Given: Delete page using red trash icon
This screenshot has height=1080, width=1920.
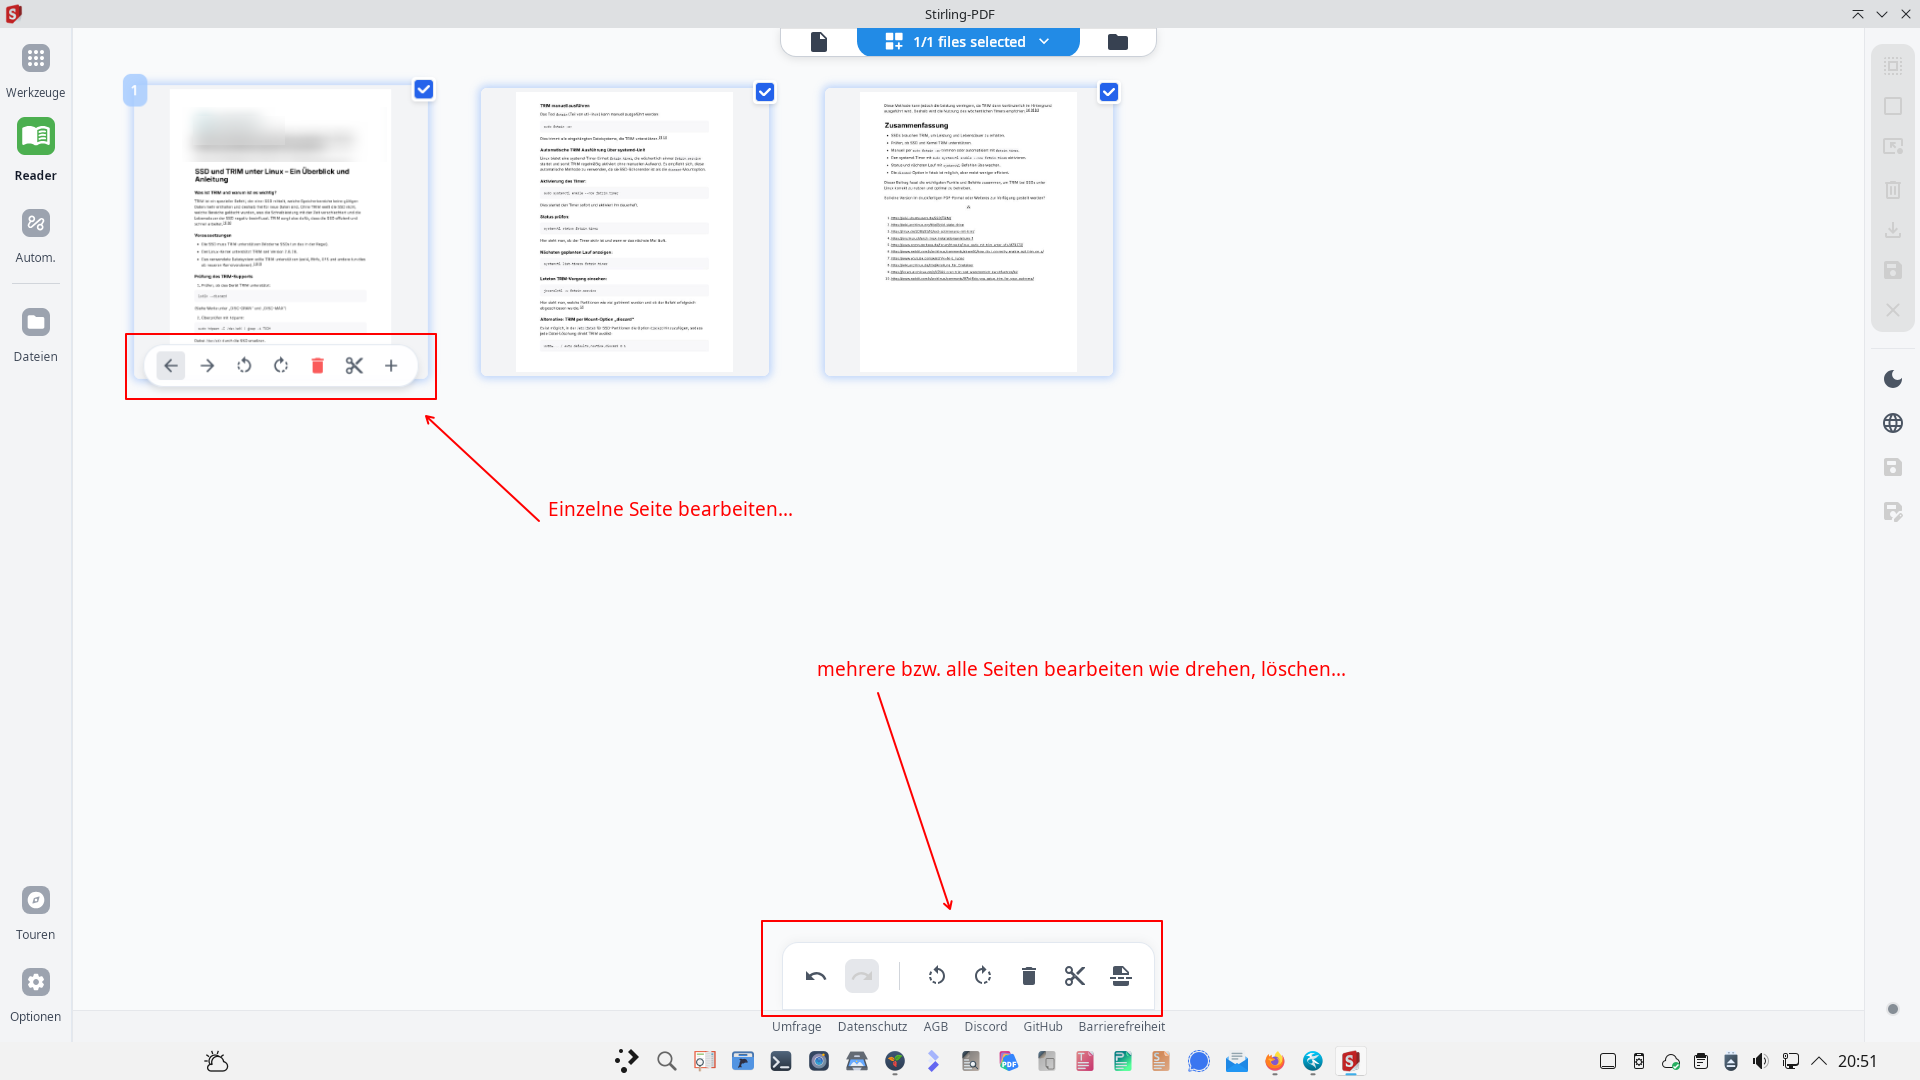Looking at the screenshot, I should click(x=317, y=366).
